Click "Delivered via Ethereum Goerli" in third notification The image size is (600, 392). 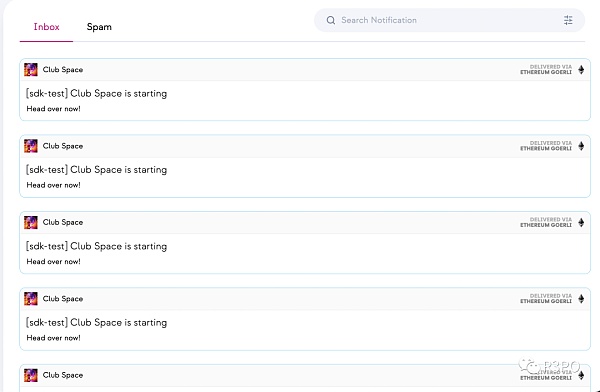(x=546, y=222)
